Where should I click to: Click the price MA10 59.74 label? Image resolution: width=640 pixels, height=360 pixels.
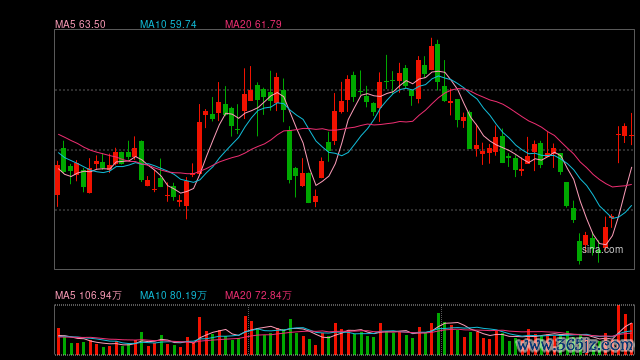click(x=168, y=24)
